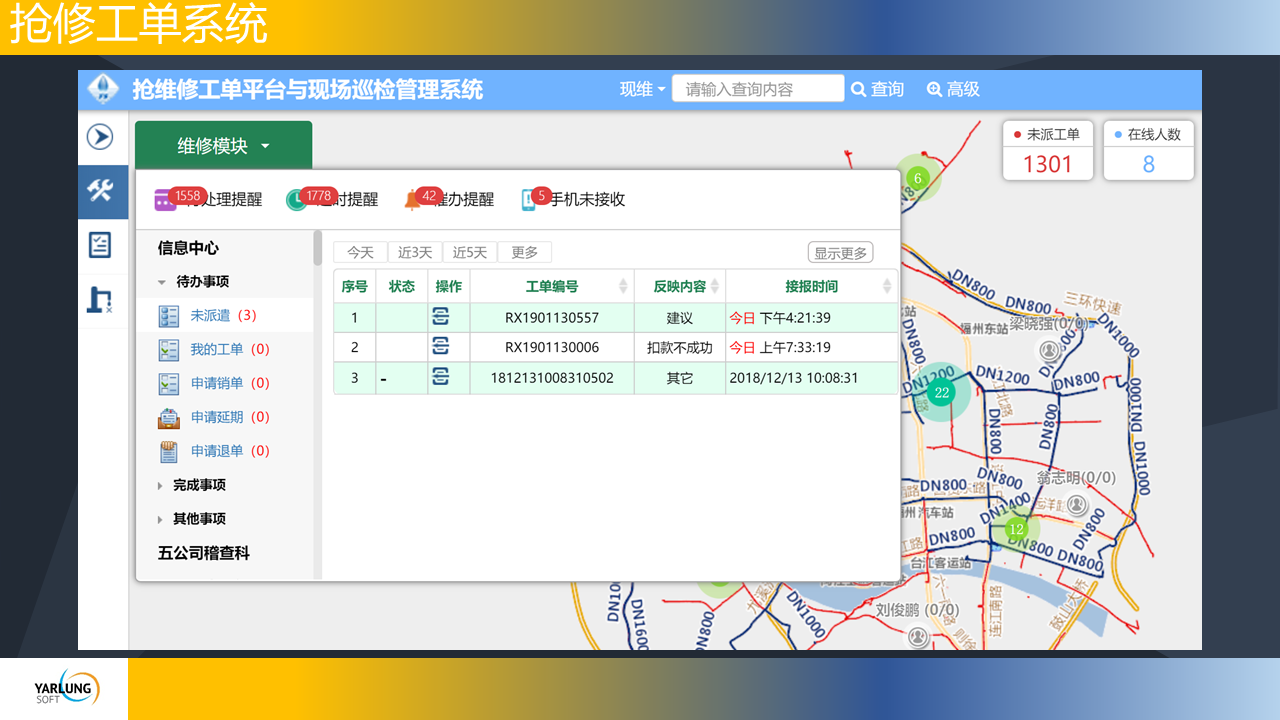1280x720 pixels.
Task: Open 申请销单 (0) list item
Action: [224, 384]
